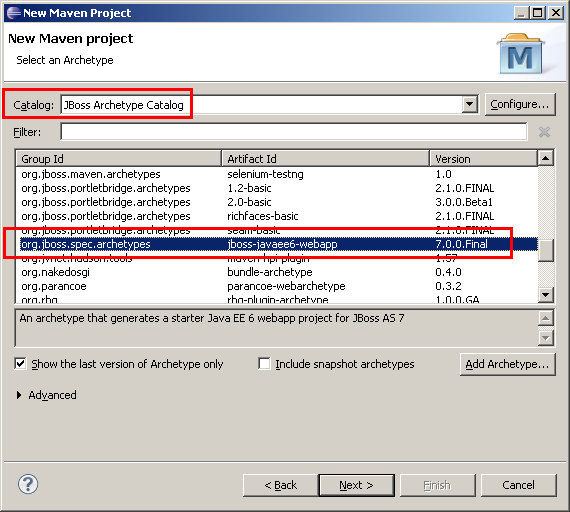Minimize the New Maven Project window

tap(521, 13)
